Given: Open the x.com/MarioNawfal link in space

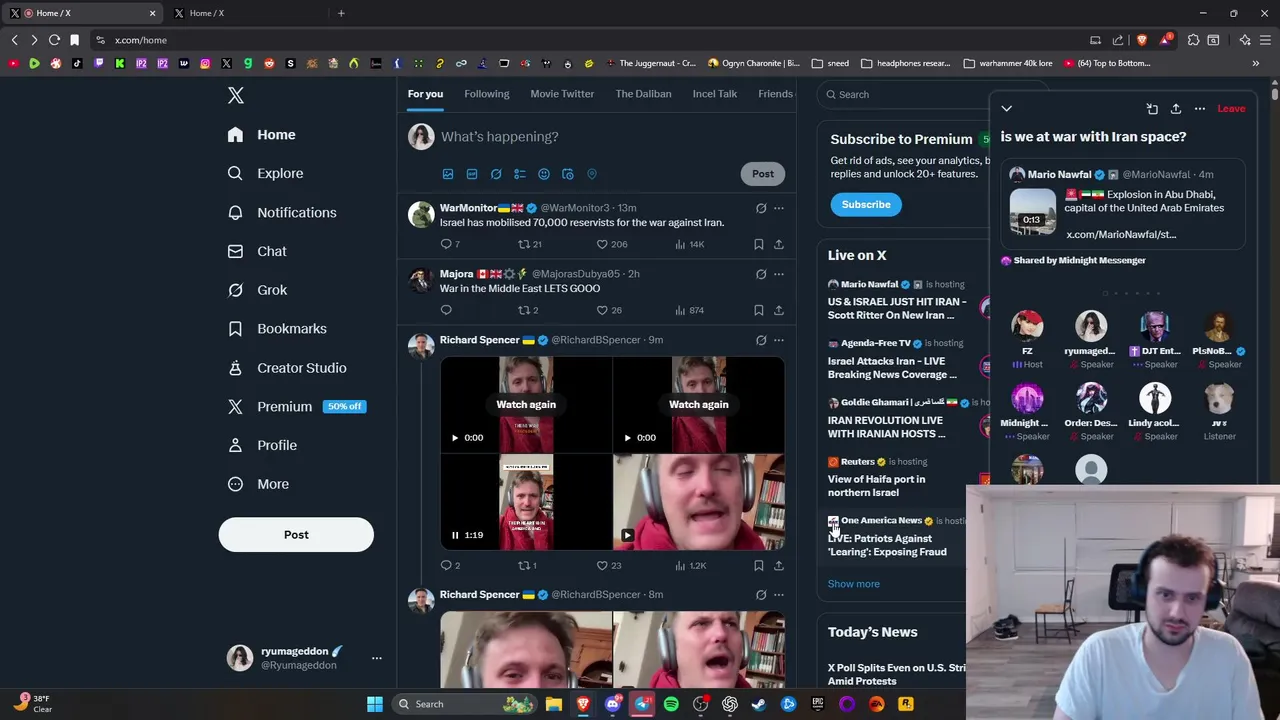Looking at the screenshot, I should click(x=1121, y=234).
